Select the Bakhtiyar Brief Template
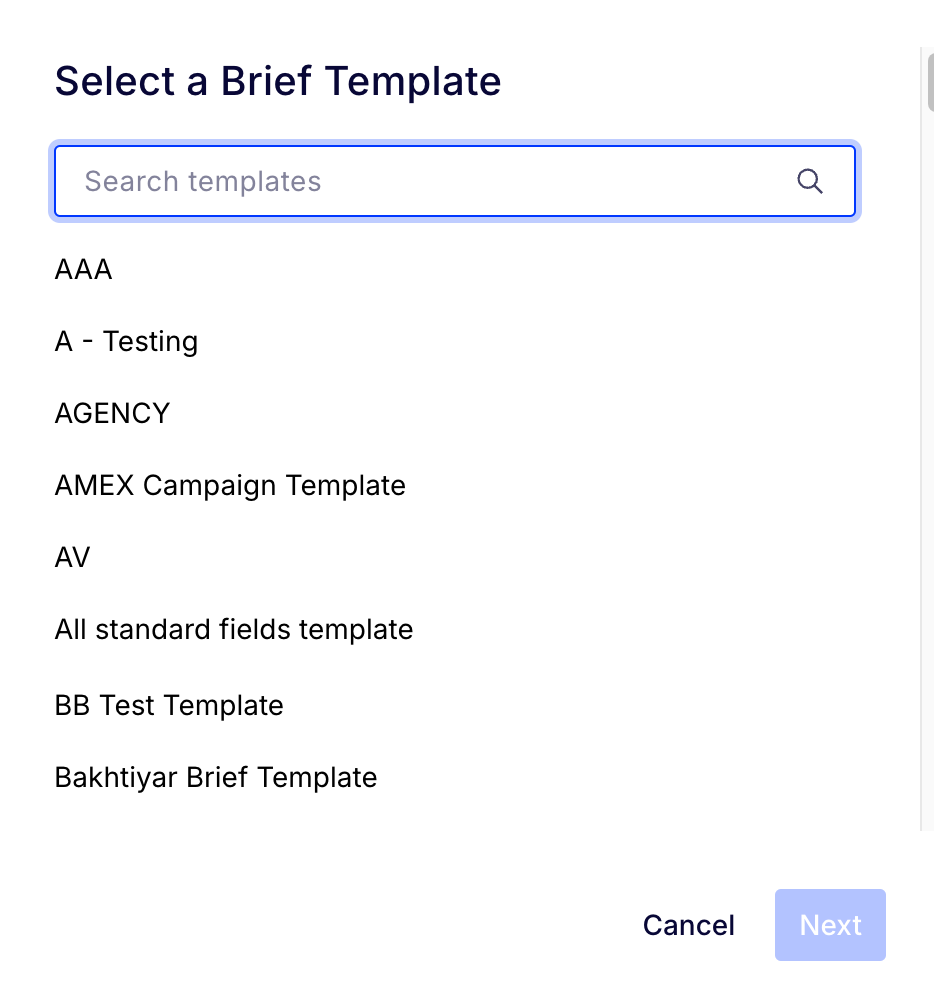Screen dimensions: 934x1004 (216, 777)
